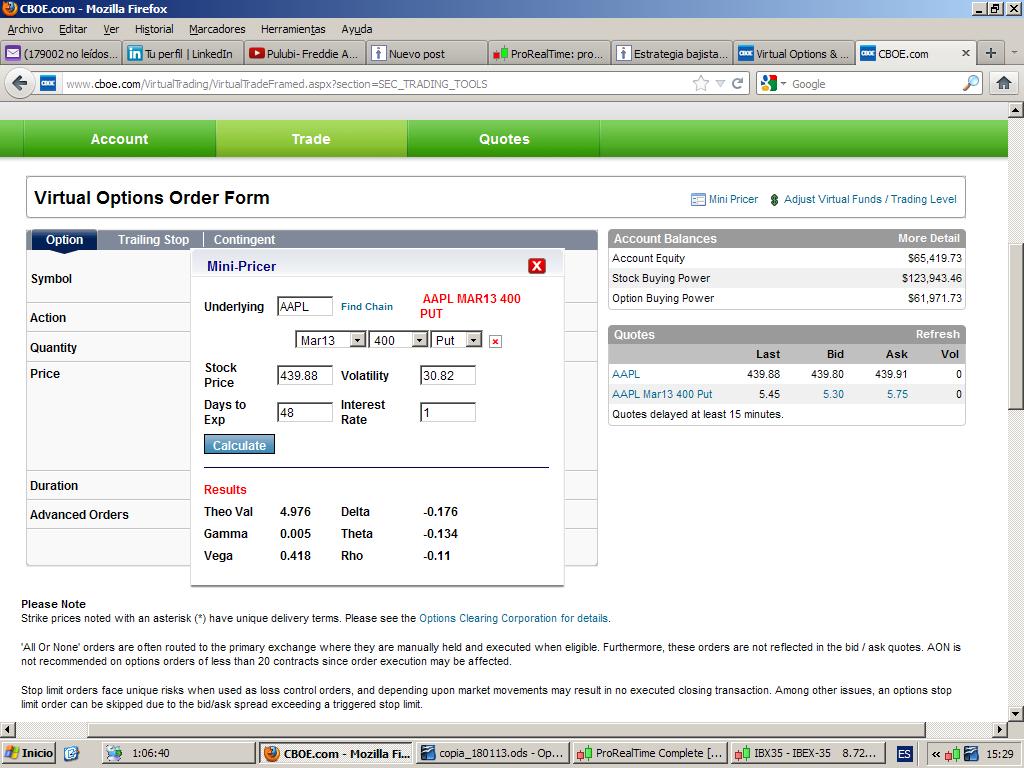Viewport: 1024px width, 768px height.
Task: Switch to Contingent tab
Action: click(x=244, y=240)
